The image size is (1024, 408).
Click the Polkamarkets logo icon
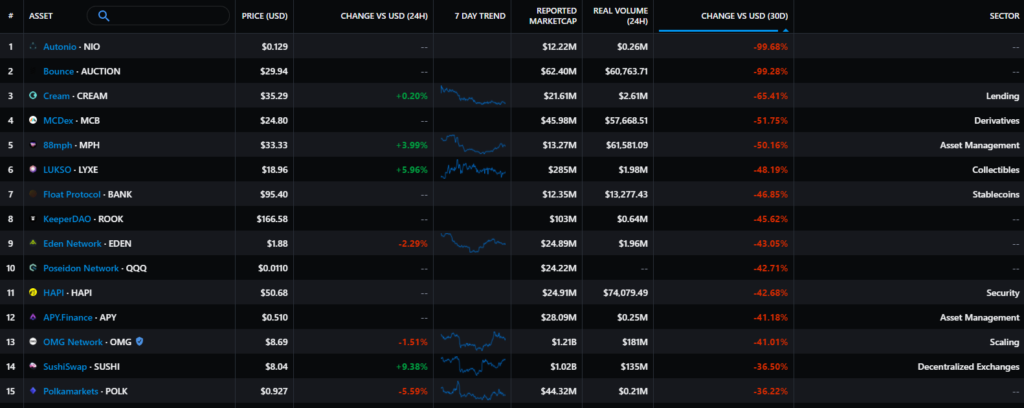click(x=33, y=391)
